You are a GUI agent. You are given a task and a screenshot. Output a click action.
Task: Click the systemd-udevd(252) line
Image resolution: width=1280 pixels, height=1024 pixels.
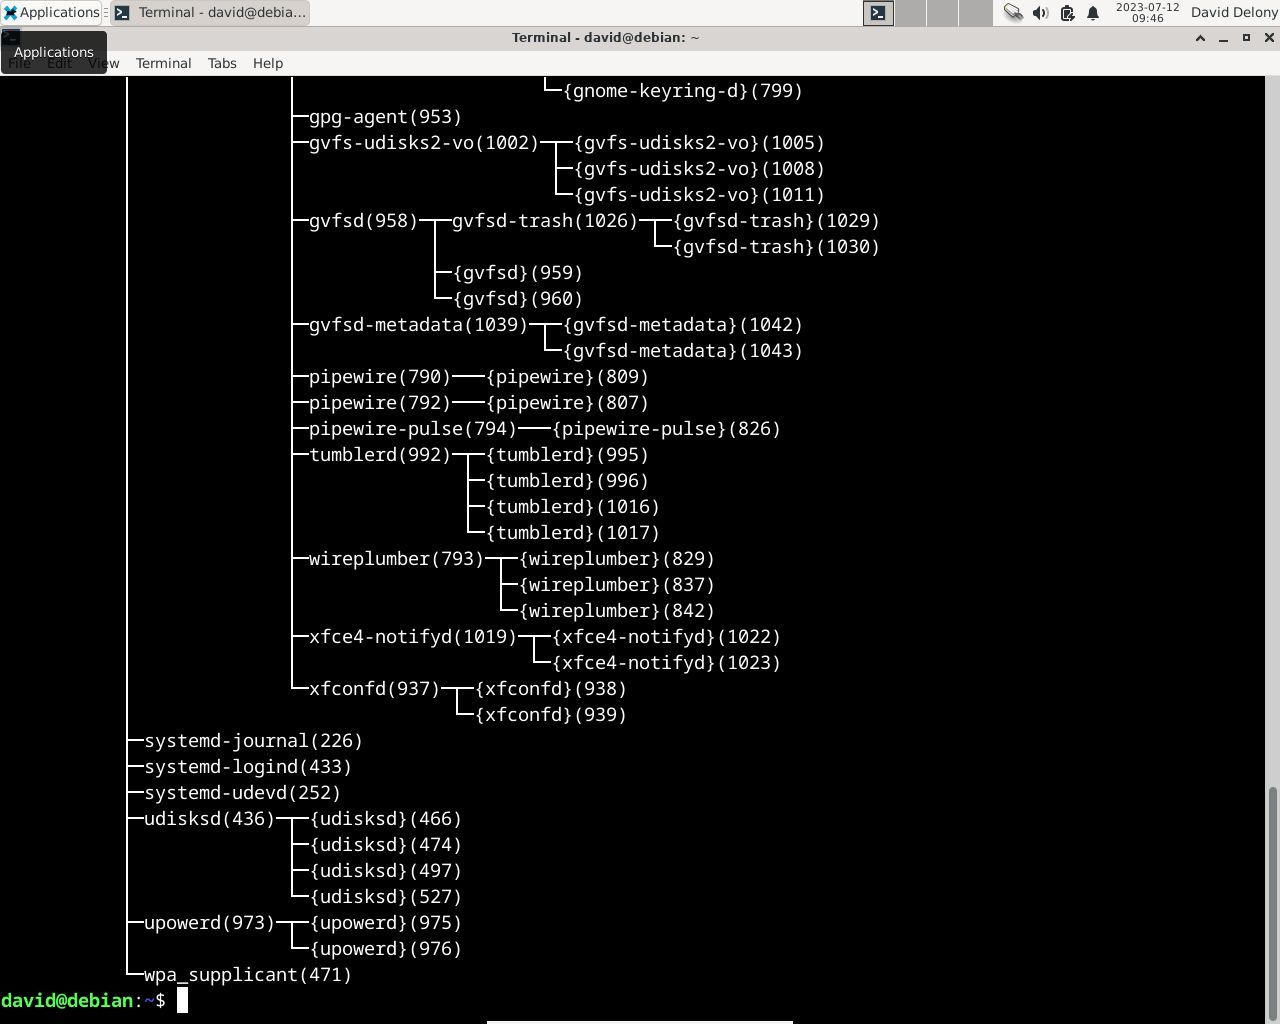(x=242, y=793)
